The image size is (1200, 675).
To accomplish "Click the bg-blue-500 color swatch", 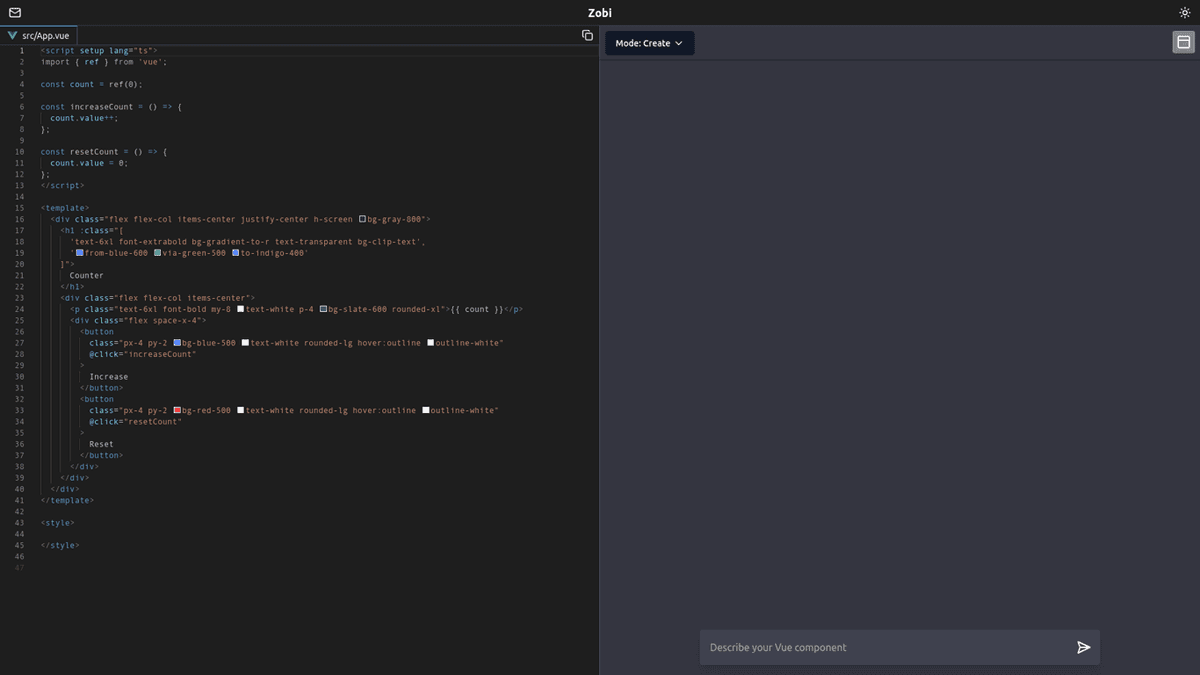I will [177, 343].
